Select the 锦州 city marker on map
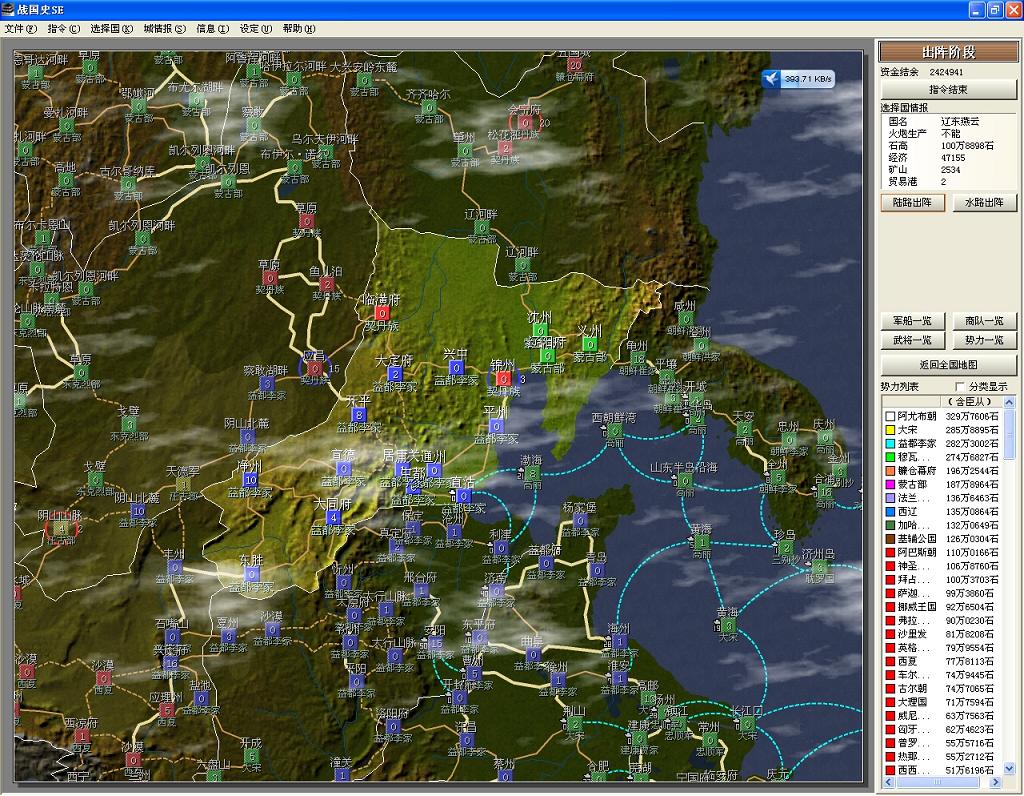1024x796 pixels. tap(504, 378)
